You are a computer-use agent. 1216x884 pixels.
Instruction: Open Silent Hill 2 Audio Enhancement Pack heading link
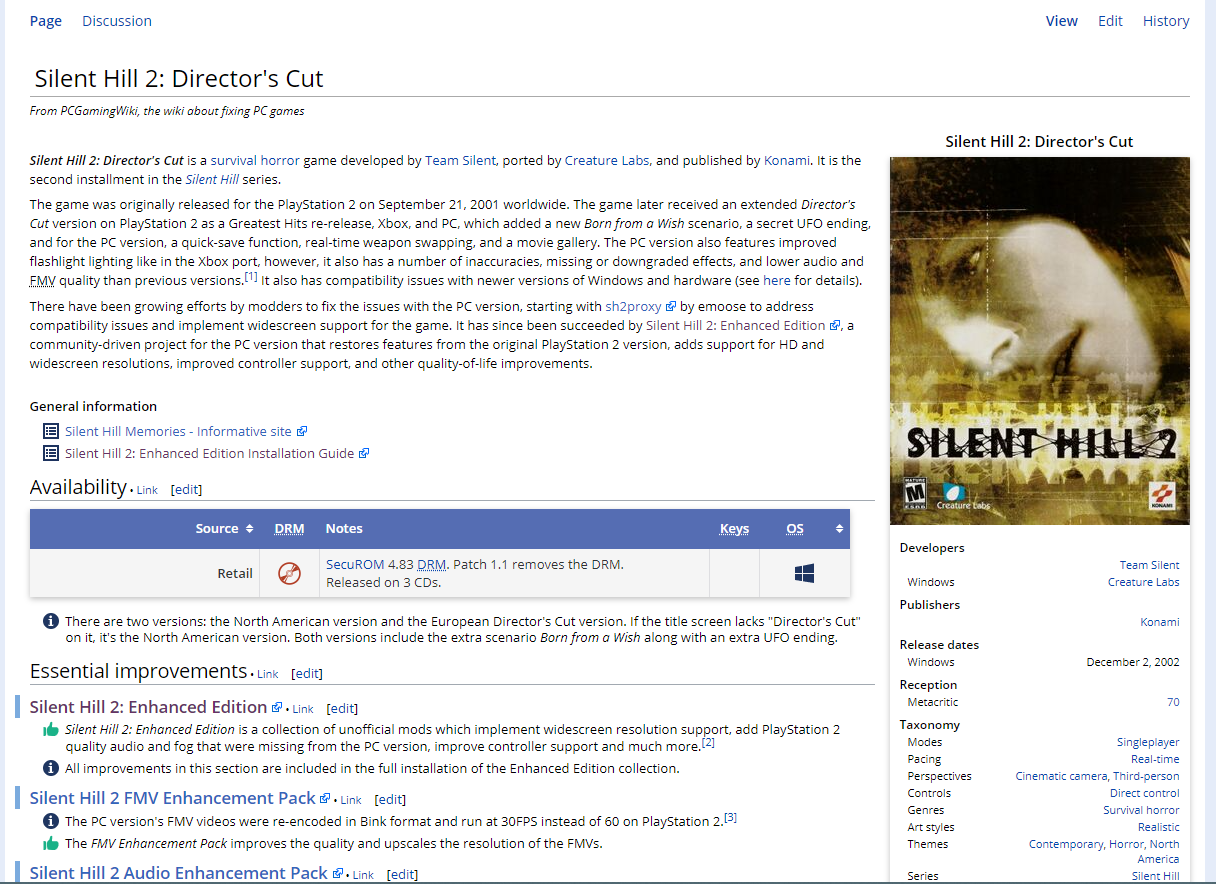179,873
